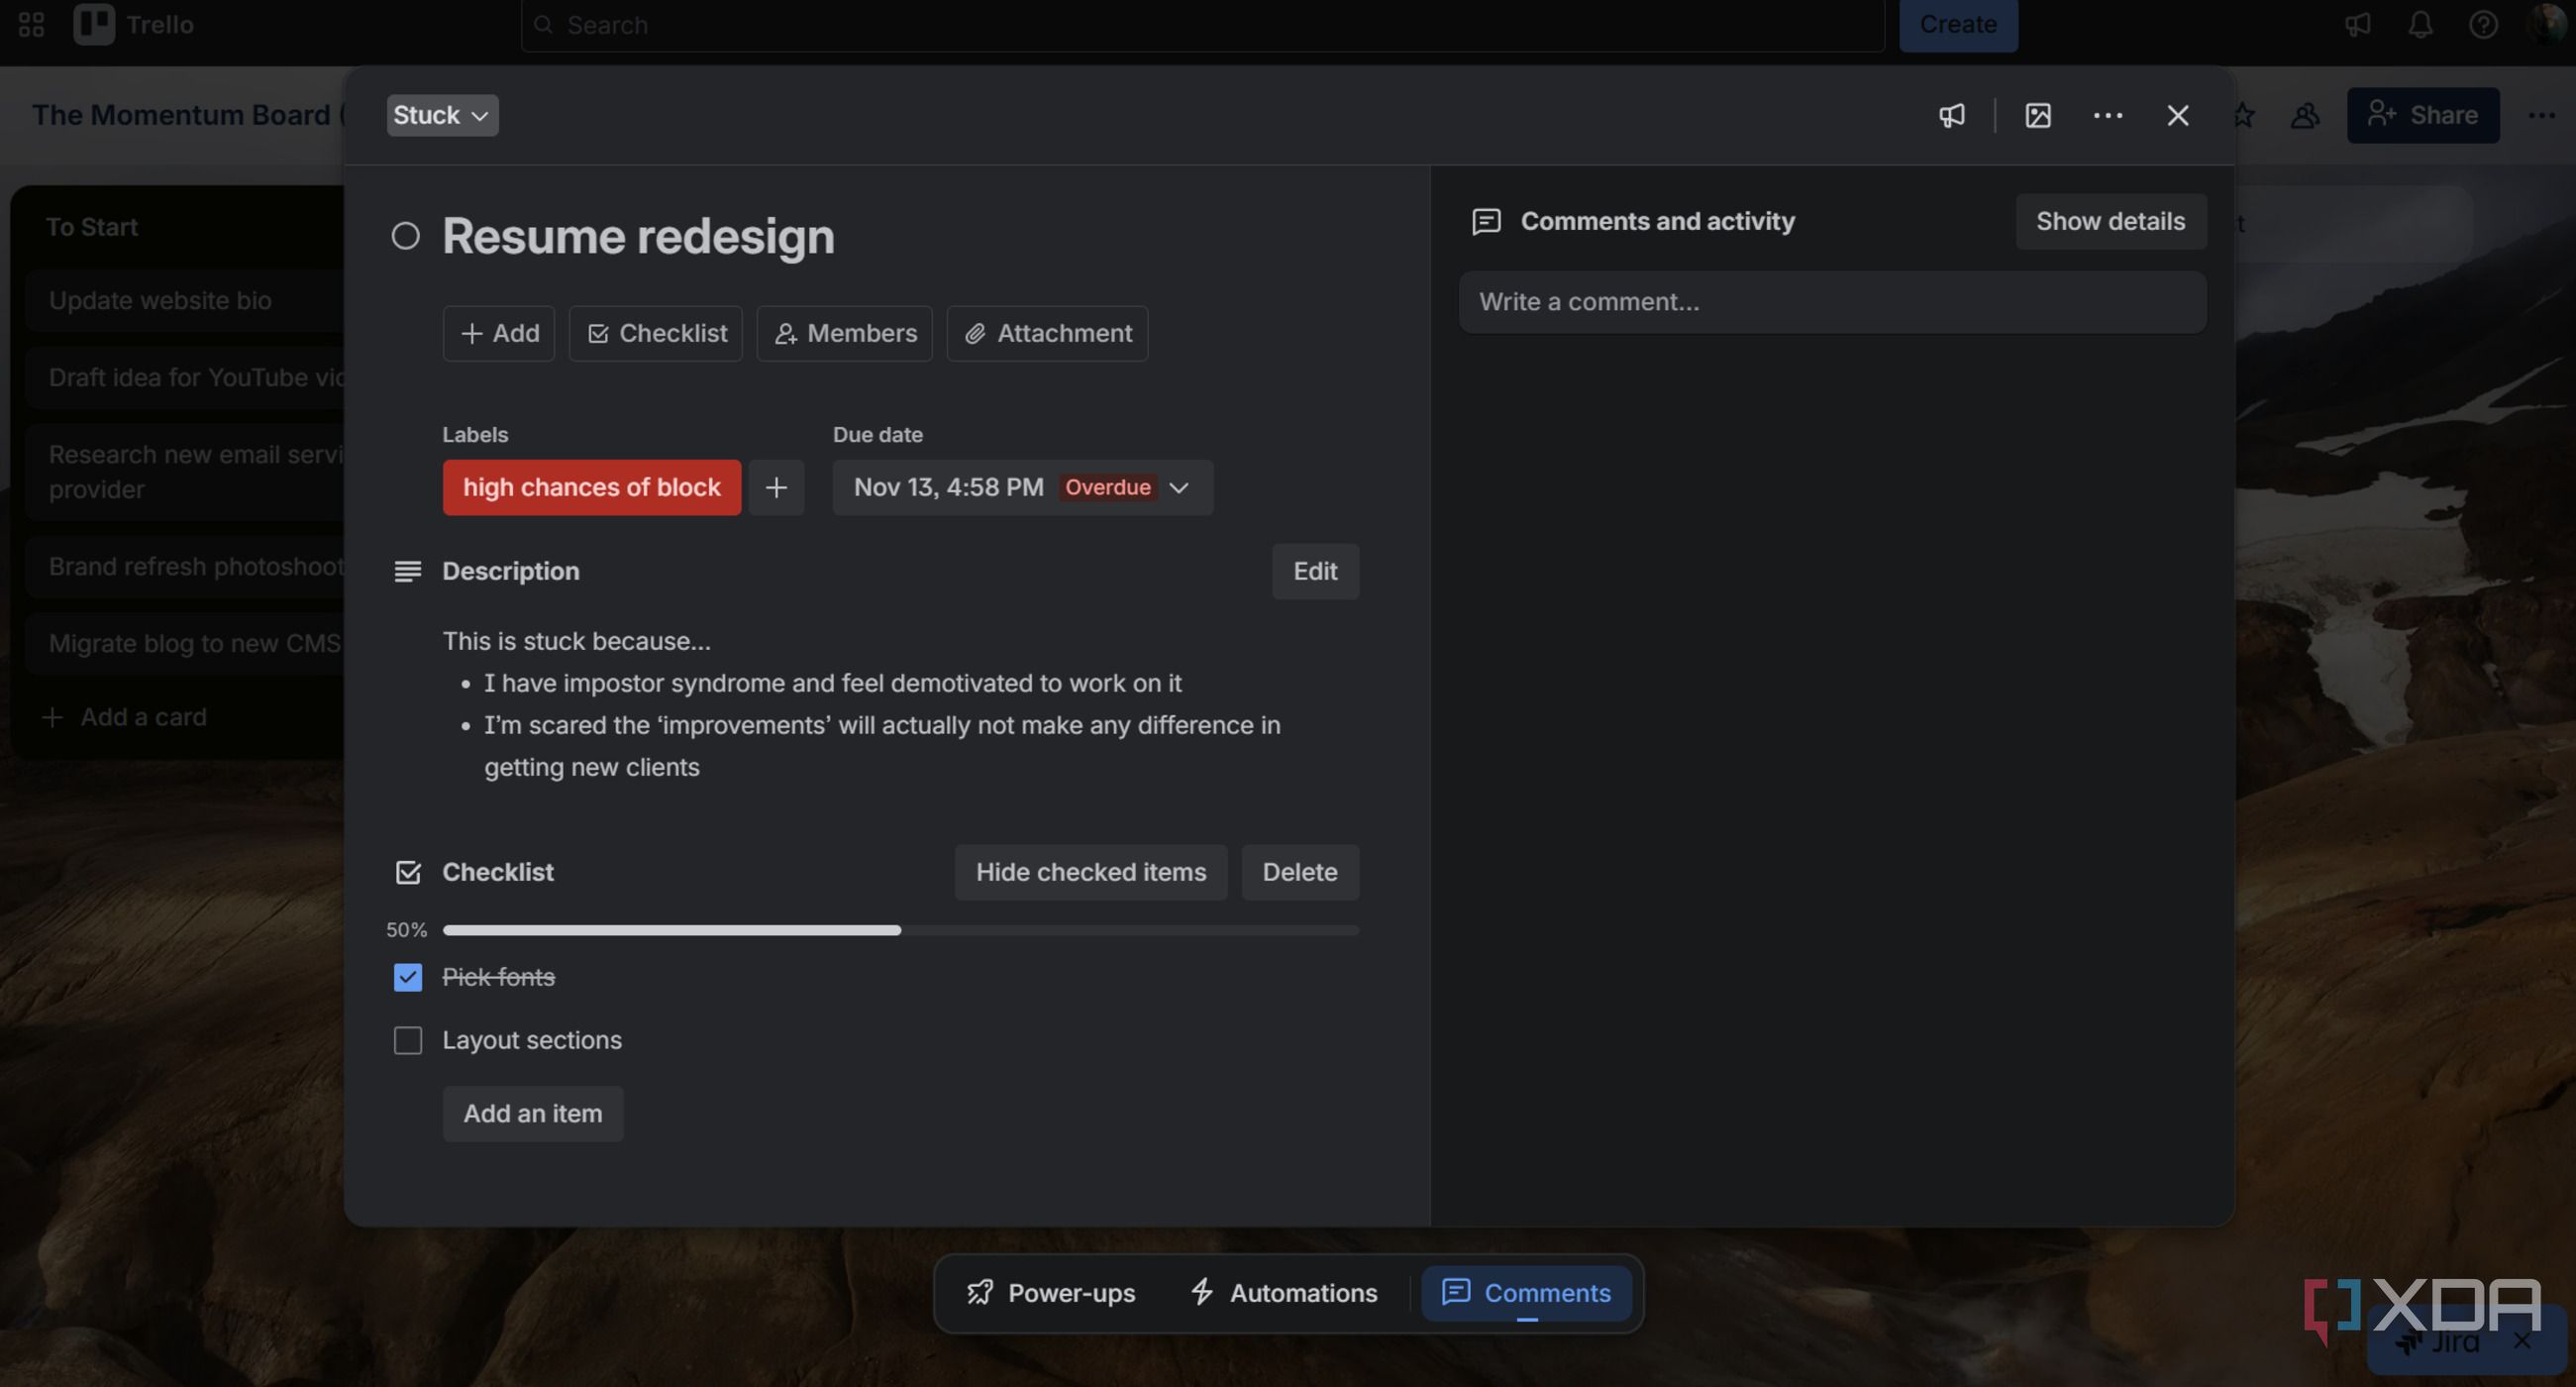2576x1387 pixels.
Task: Check the Layout sections checklist item
Action: point(408,1040)
